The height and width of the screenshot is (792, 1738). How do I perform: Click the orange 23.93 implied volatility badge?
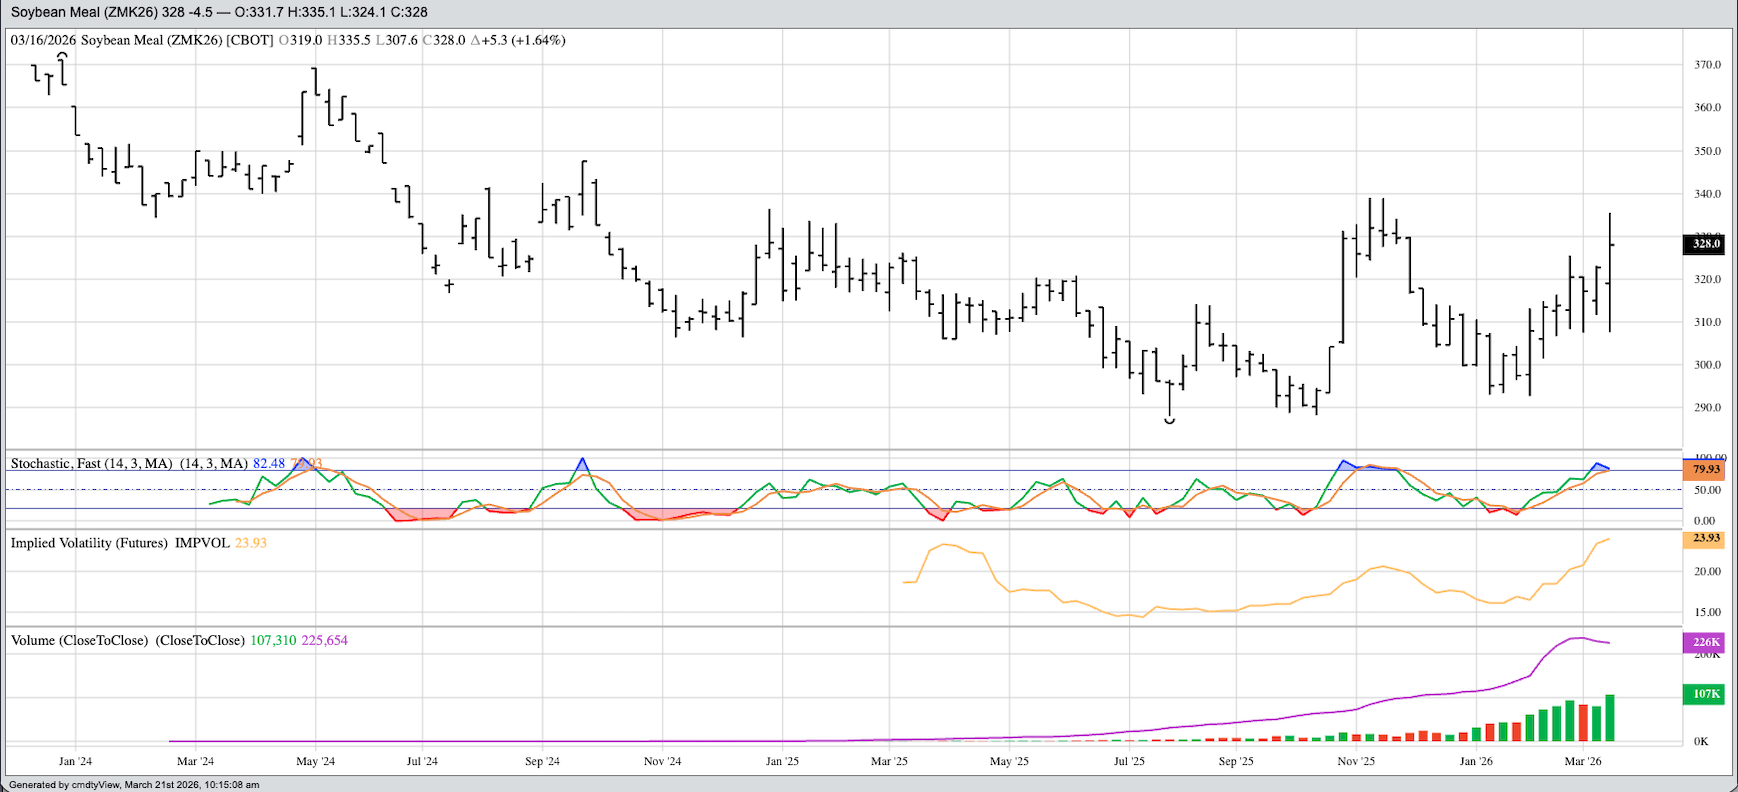(1705, 538)
